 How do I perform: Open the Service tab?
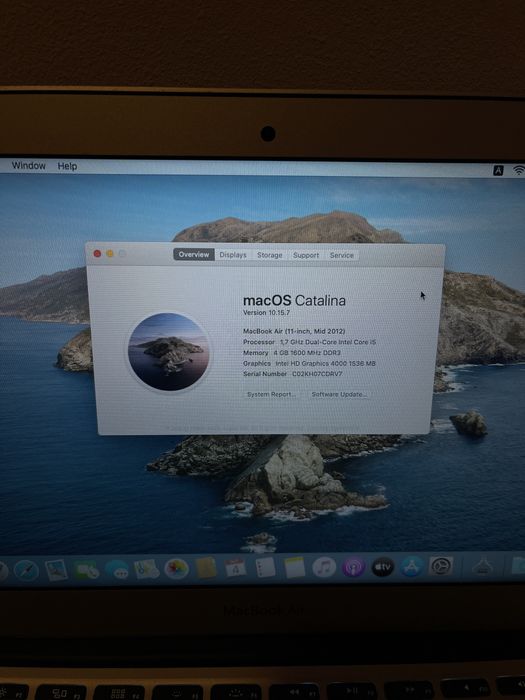click(x=342, y=255)
